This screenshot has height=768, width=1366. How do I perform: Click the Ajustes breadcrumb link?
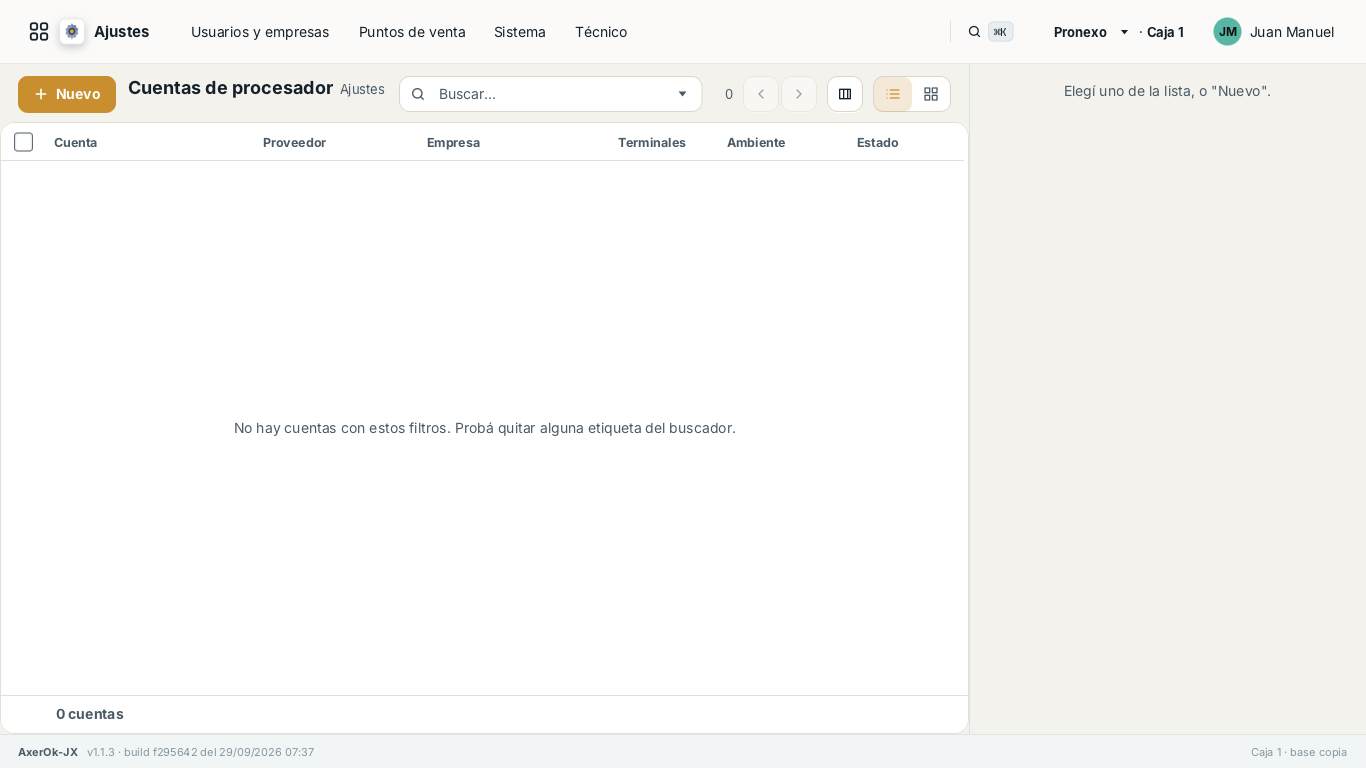[362, 89]
